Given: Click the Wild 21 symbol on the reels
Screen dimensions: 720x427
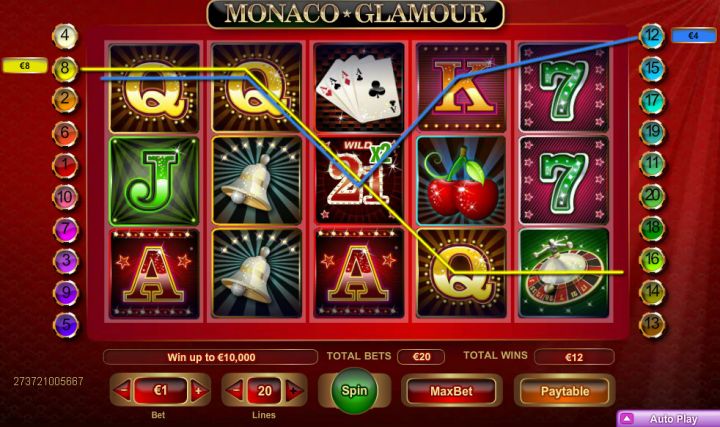Looking at the screenshot, I should tap(359, 180).
